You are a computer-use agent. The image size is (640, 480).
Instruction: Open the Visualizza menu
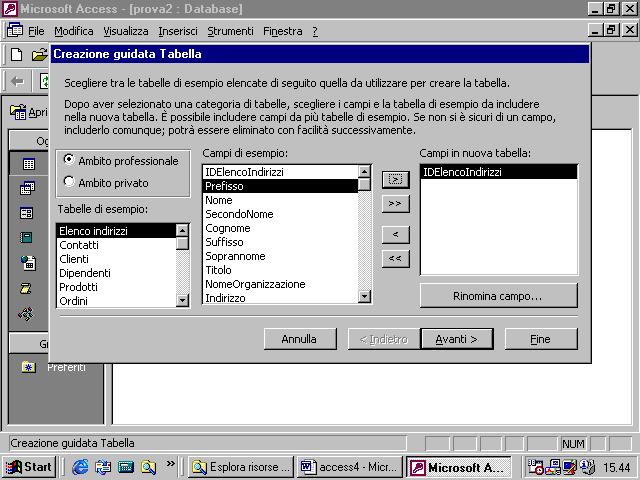point(126,31)
